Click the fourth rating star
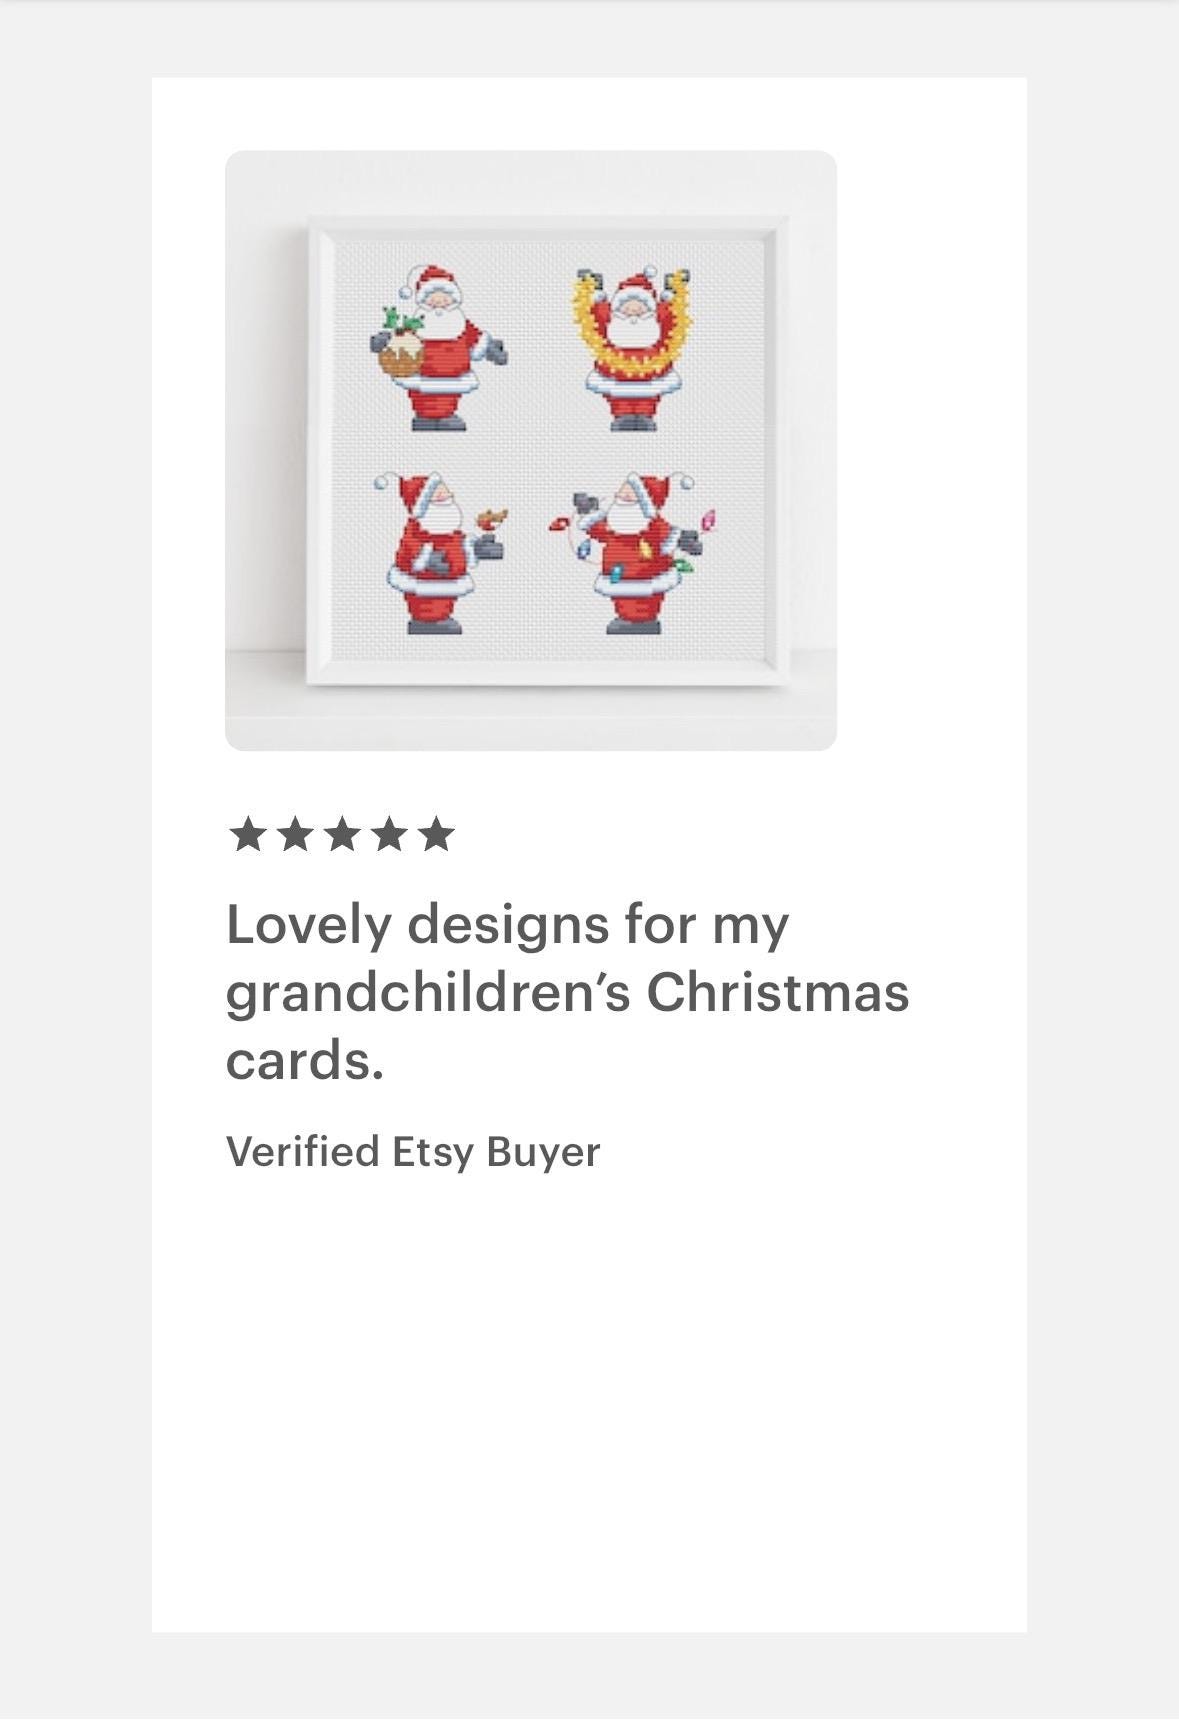 point(388,834)
